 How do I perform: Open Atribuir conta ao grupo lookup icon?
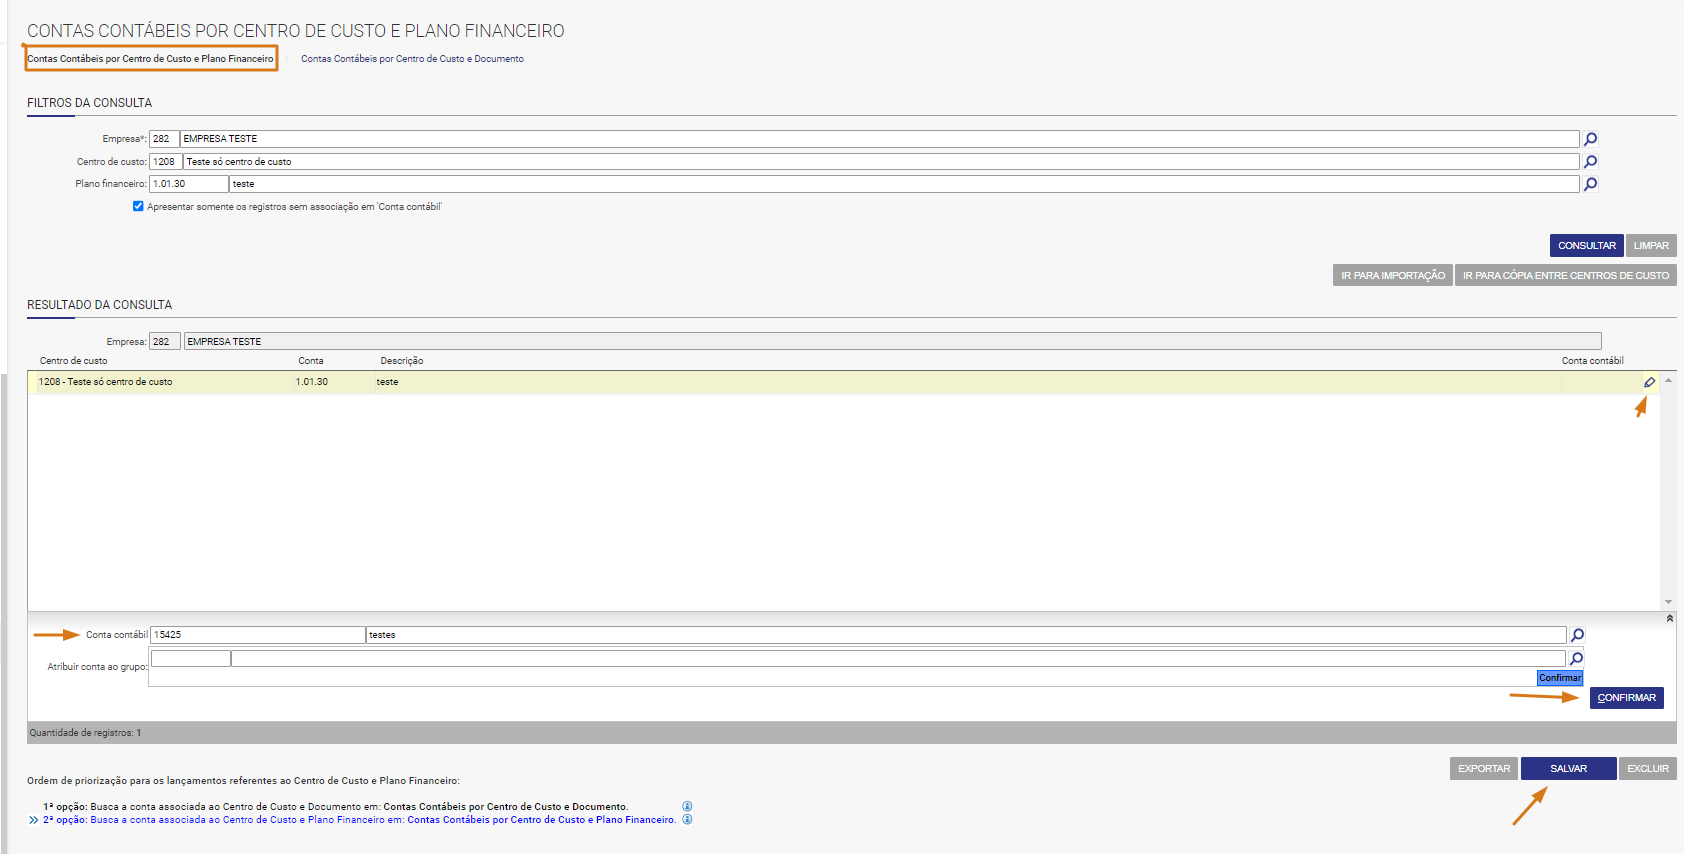(x=1576, y=658)
